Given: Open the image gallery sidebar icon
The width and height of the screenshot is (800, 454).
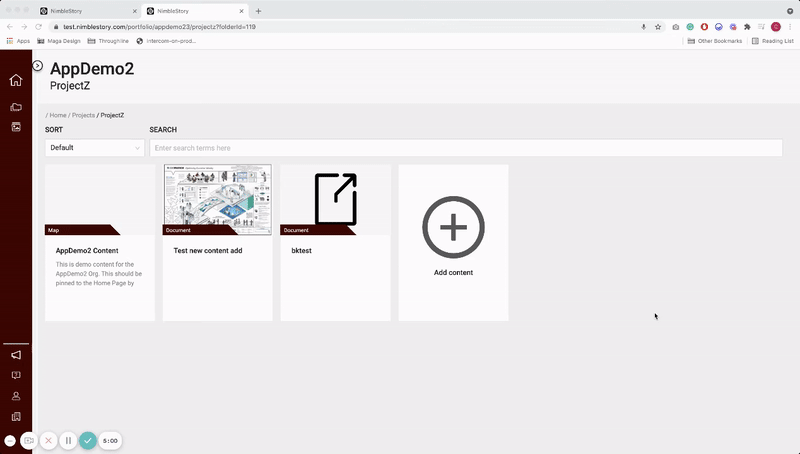Looking at the screenshot, I should (15, 127).
